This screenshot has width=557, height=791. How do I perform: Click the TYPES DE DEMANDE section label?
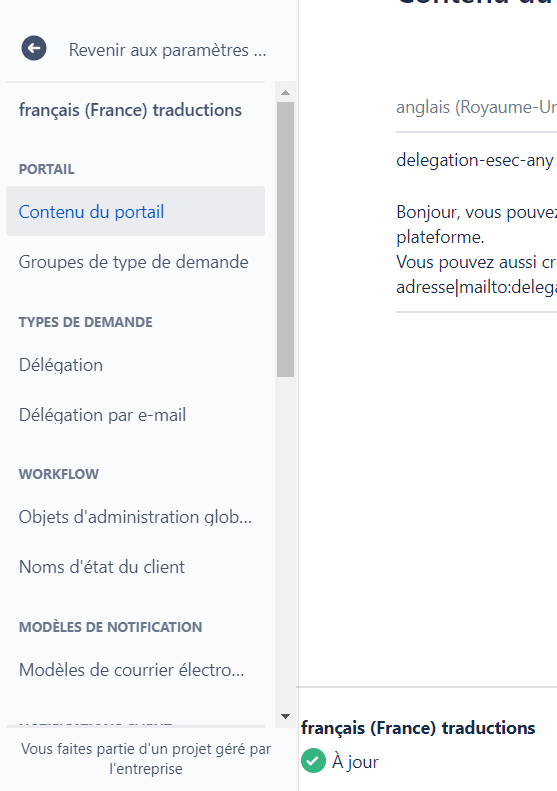(x=86, y=322)
